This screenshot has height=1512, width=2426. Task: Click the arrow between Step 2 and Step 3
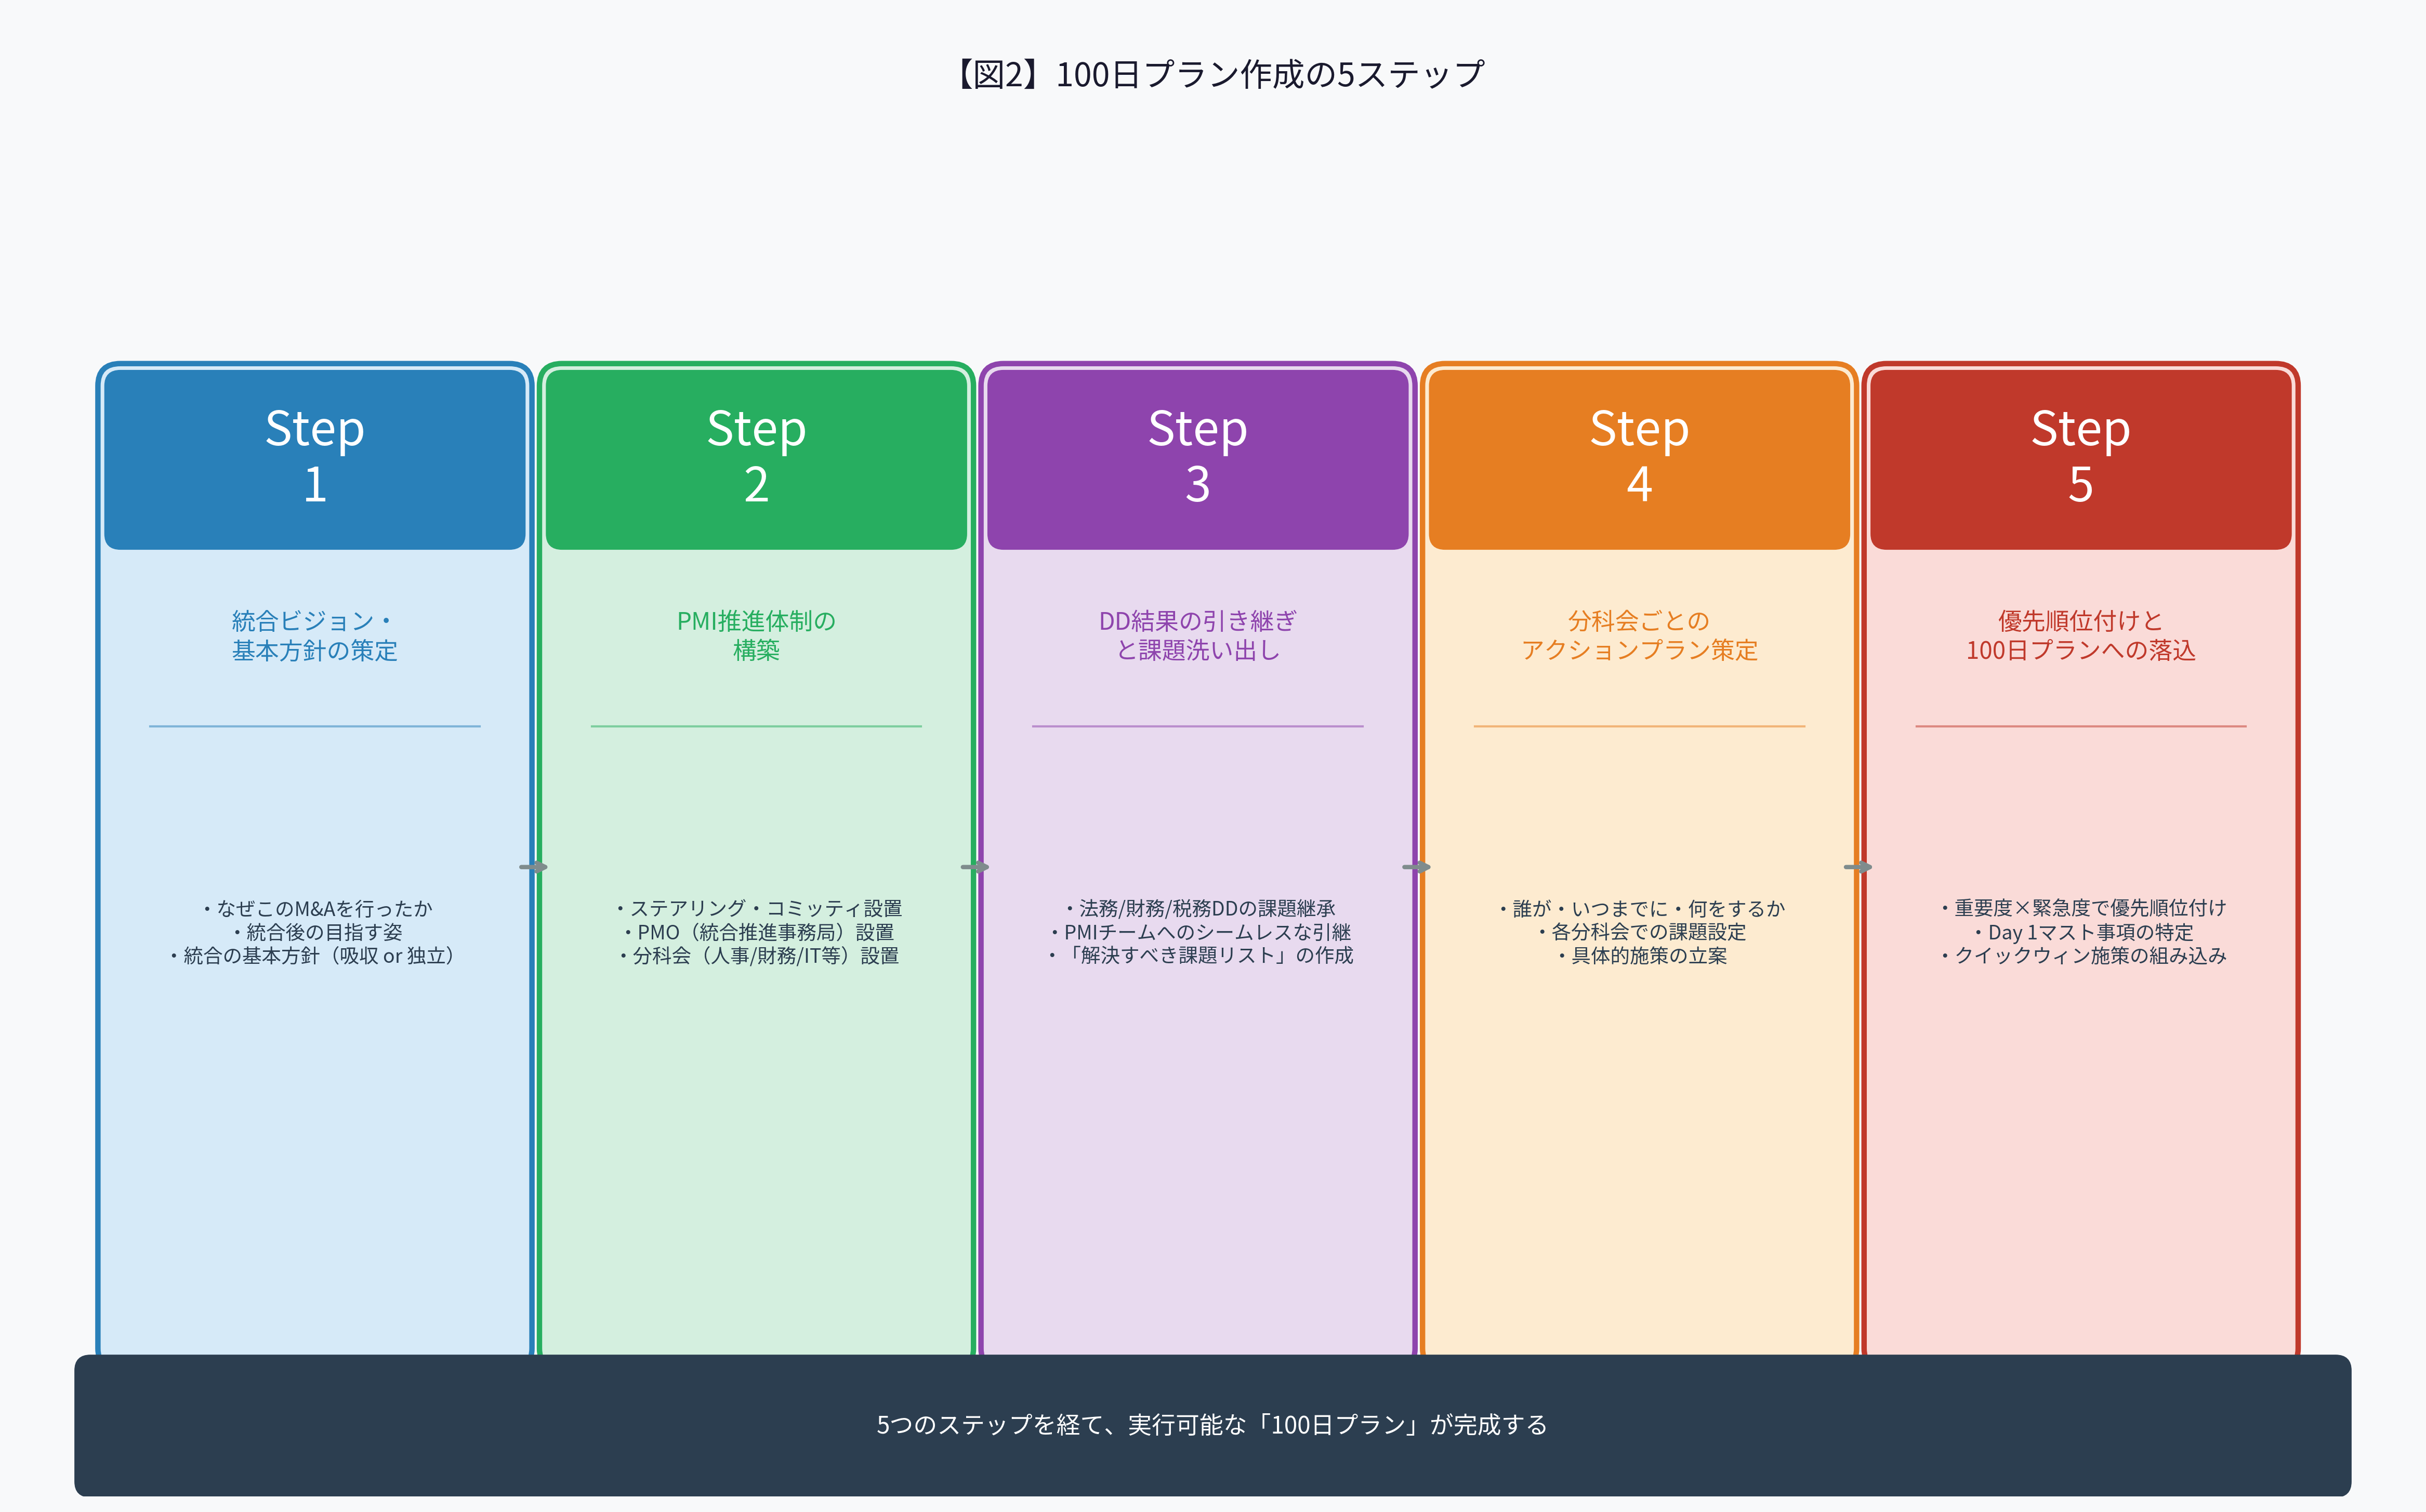coord(976,868)
